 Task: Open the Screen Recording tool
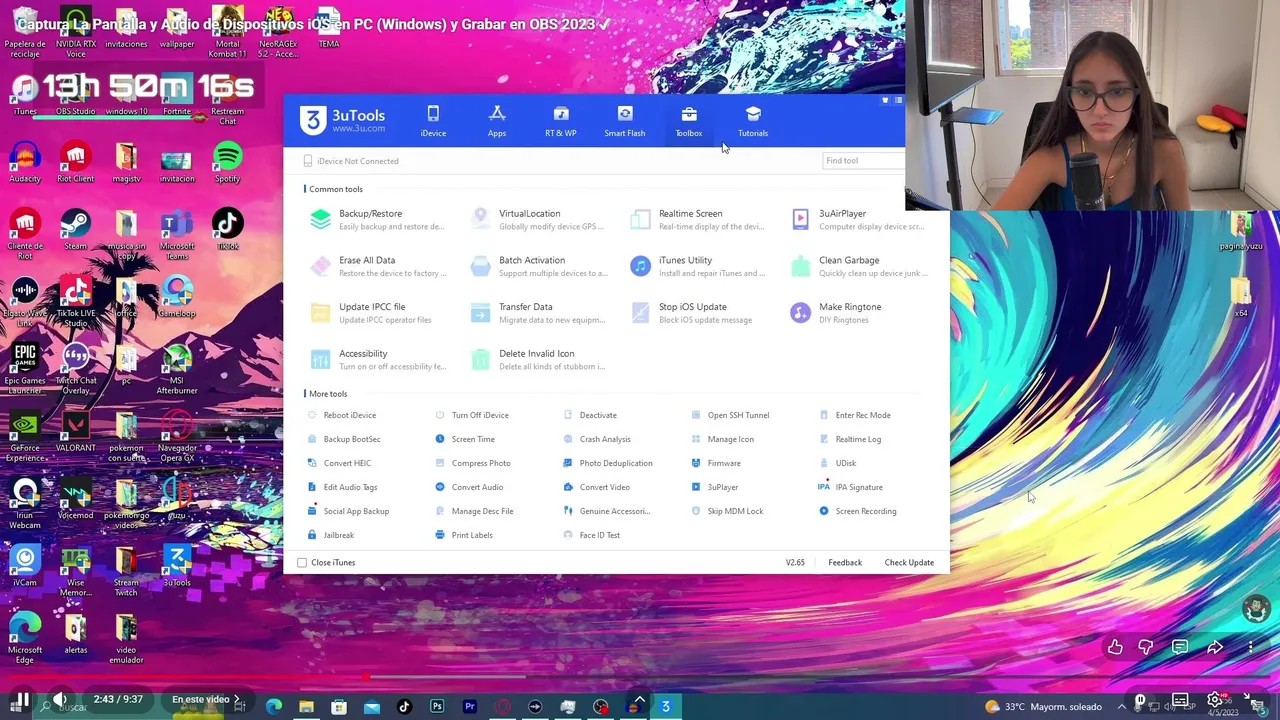(858, 511)
